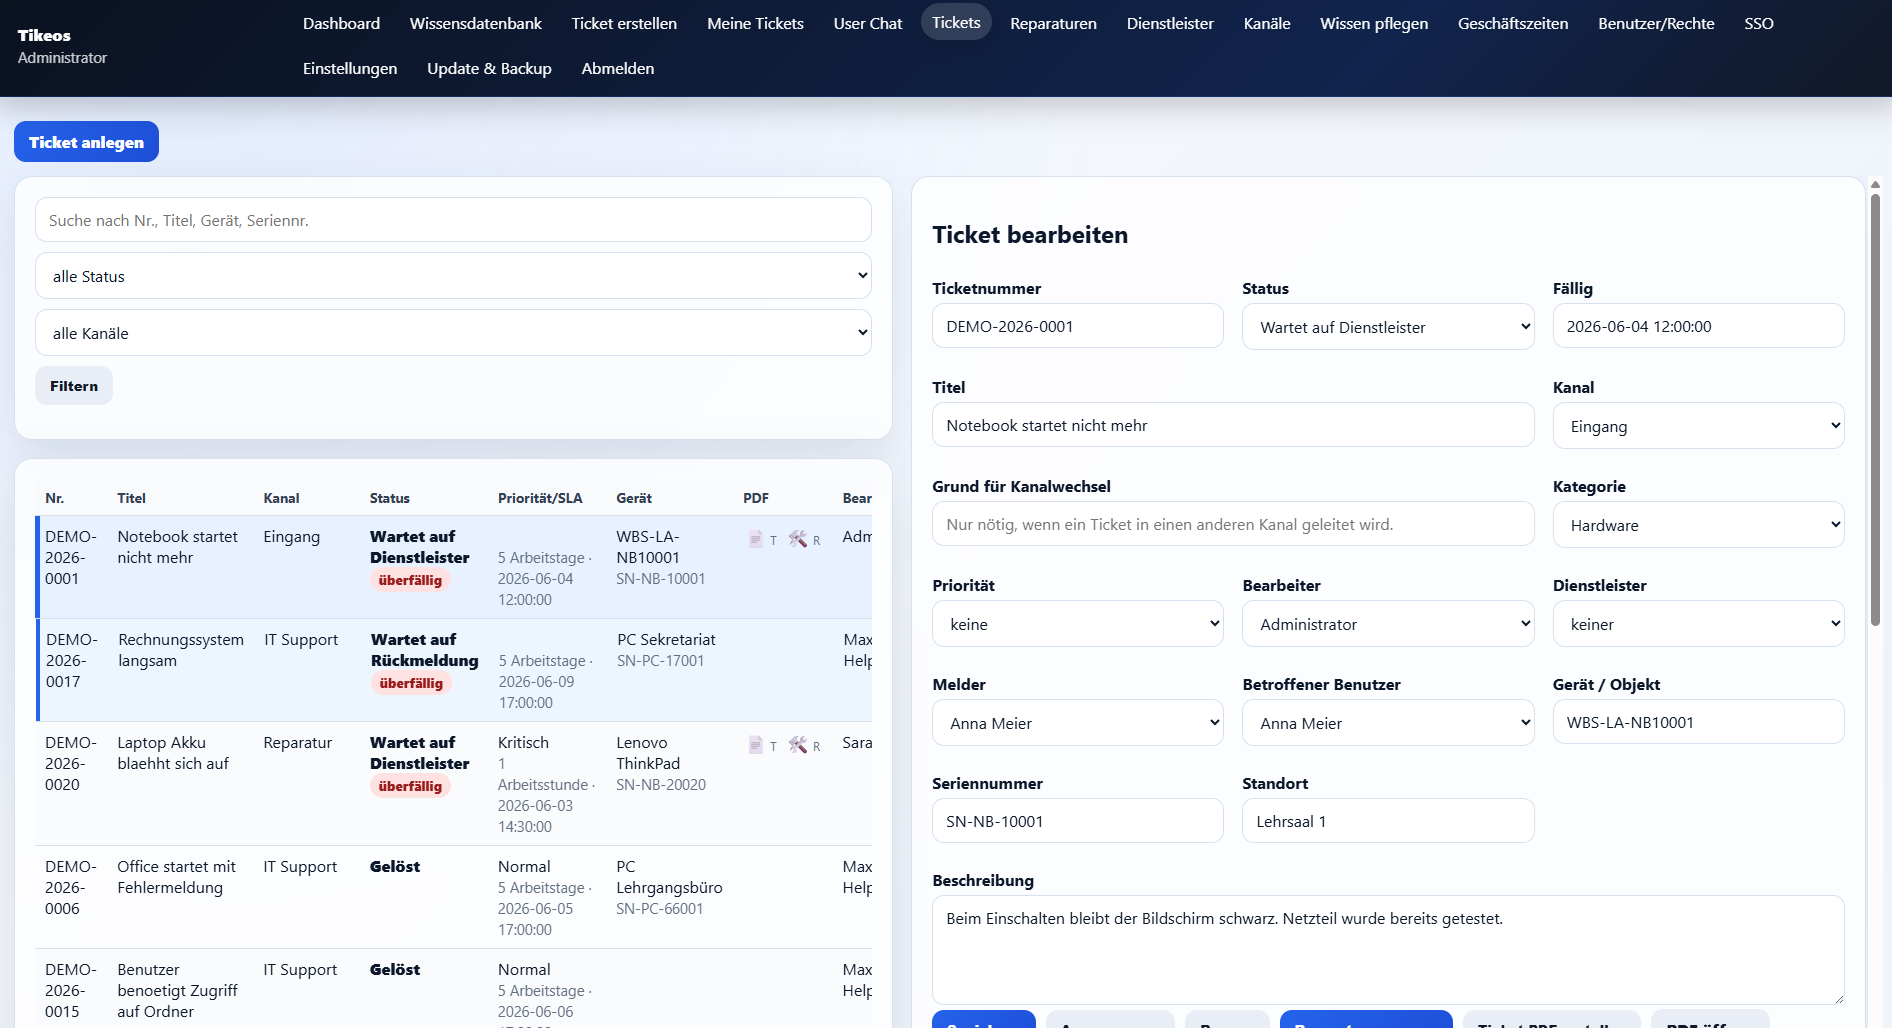Click the Standort field 'Lehrsaal 1'
1892x1028 pixels.
(1388, 821)
